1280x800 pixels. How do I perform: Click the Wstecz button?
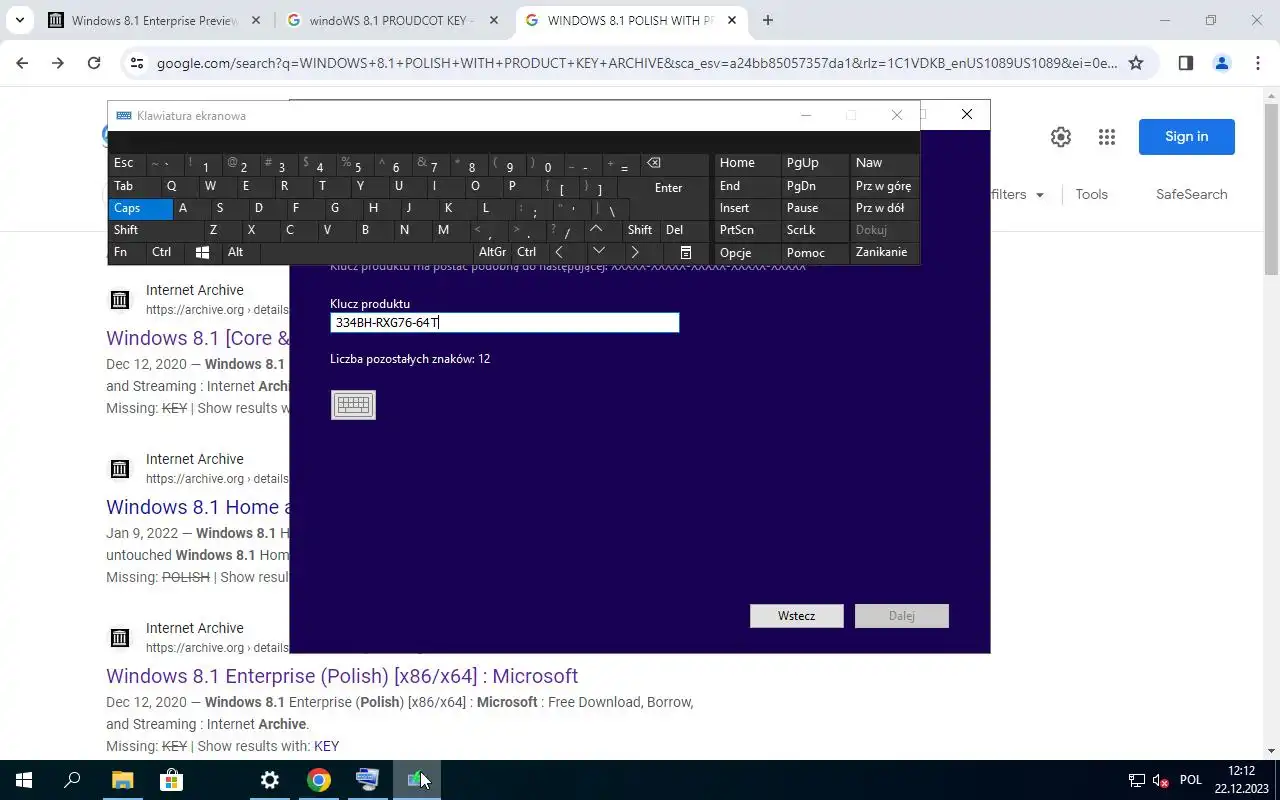797,616
